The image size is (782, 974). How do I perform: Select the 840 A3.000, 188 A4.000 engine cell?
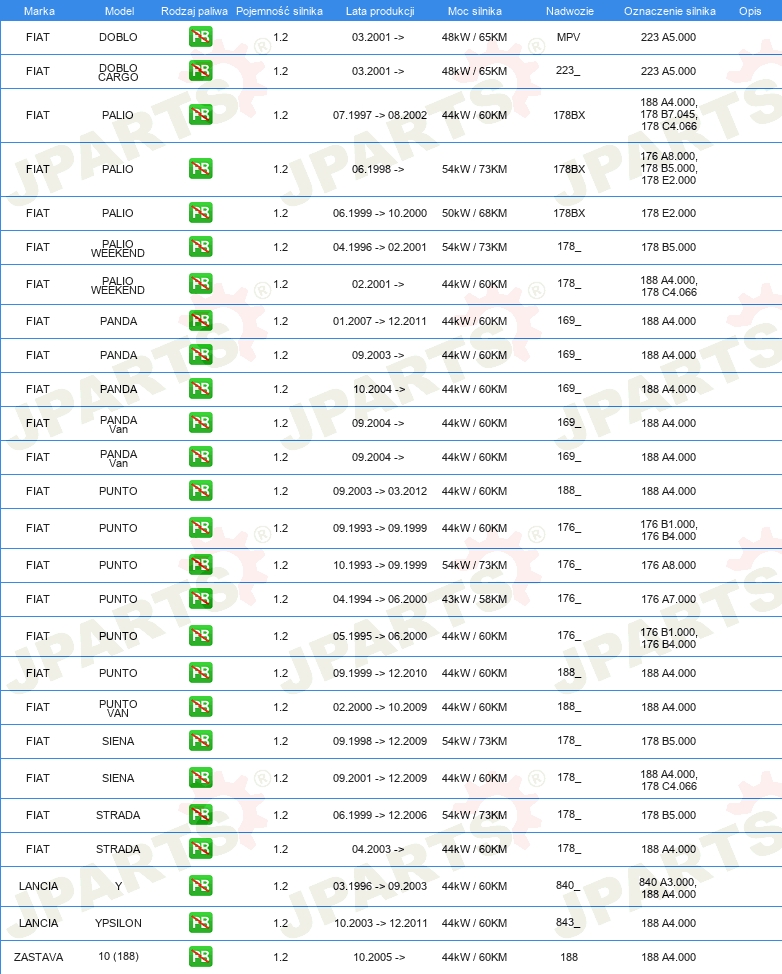pos(668,888)
